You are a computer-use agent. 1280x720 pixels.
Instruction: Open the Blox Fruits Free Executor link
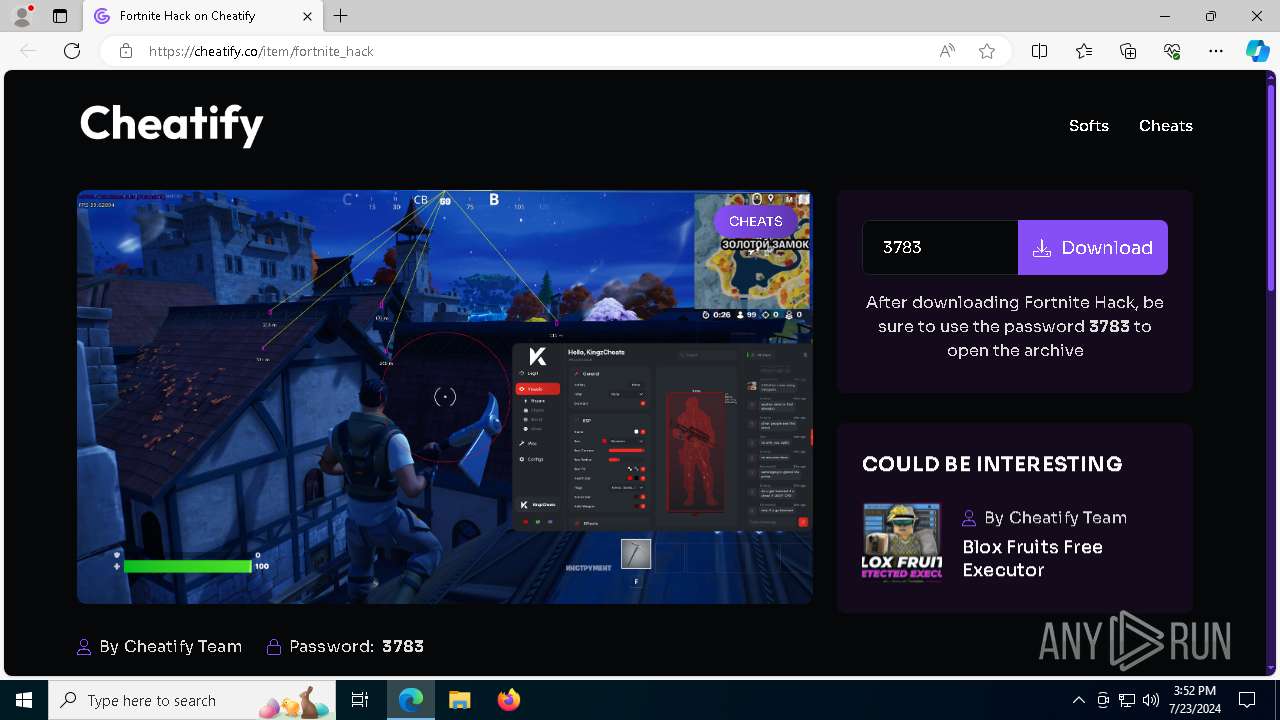click(x=1032, y=558)
